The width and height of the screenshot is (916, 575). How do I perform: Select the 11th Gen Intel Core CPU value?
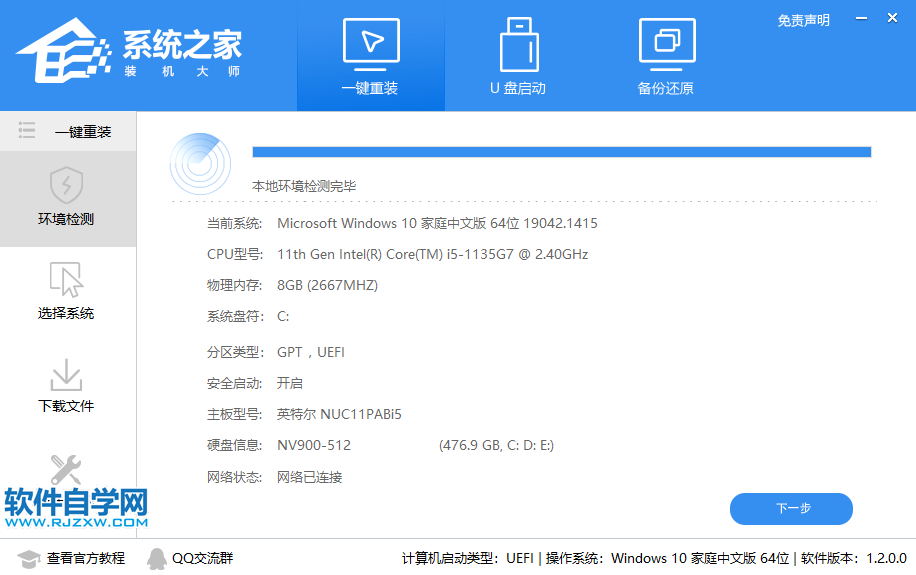click(432, 254)
